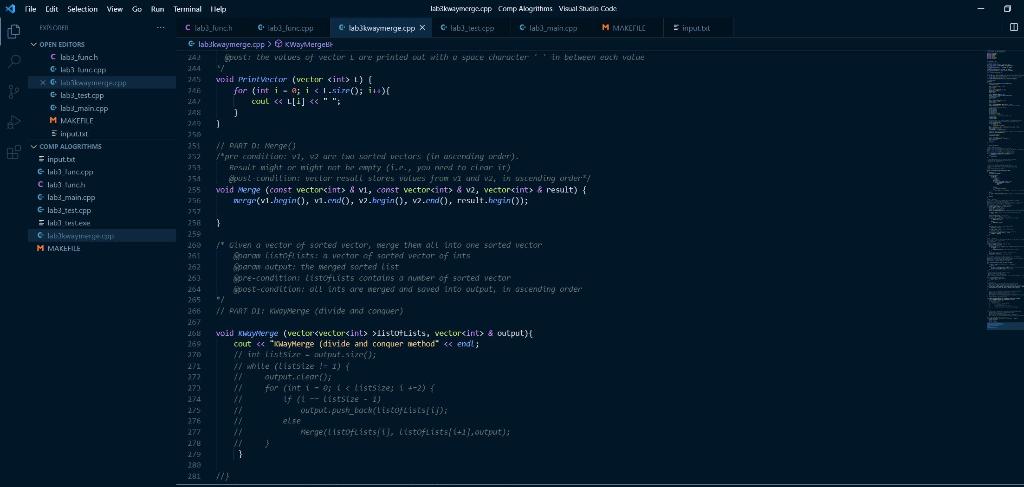Image resolution: width=1024 pixels, height=487 pixels.
Task: Click the commented 'output.clear();' line
Action: tap(282, 377)
